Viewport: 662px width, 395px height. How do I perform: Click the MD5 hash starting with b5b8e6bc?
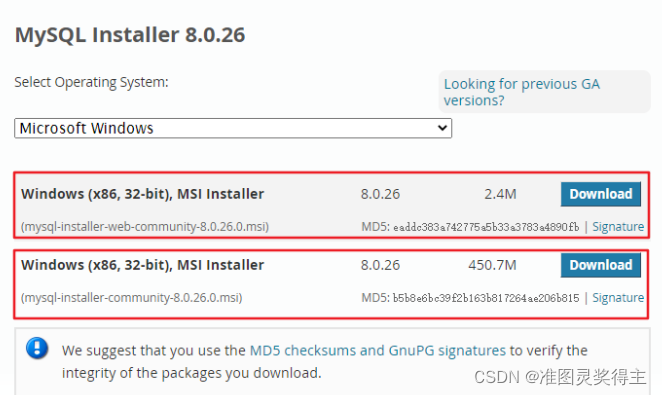click(486, 298)
